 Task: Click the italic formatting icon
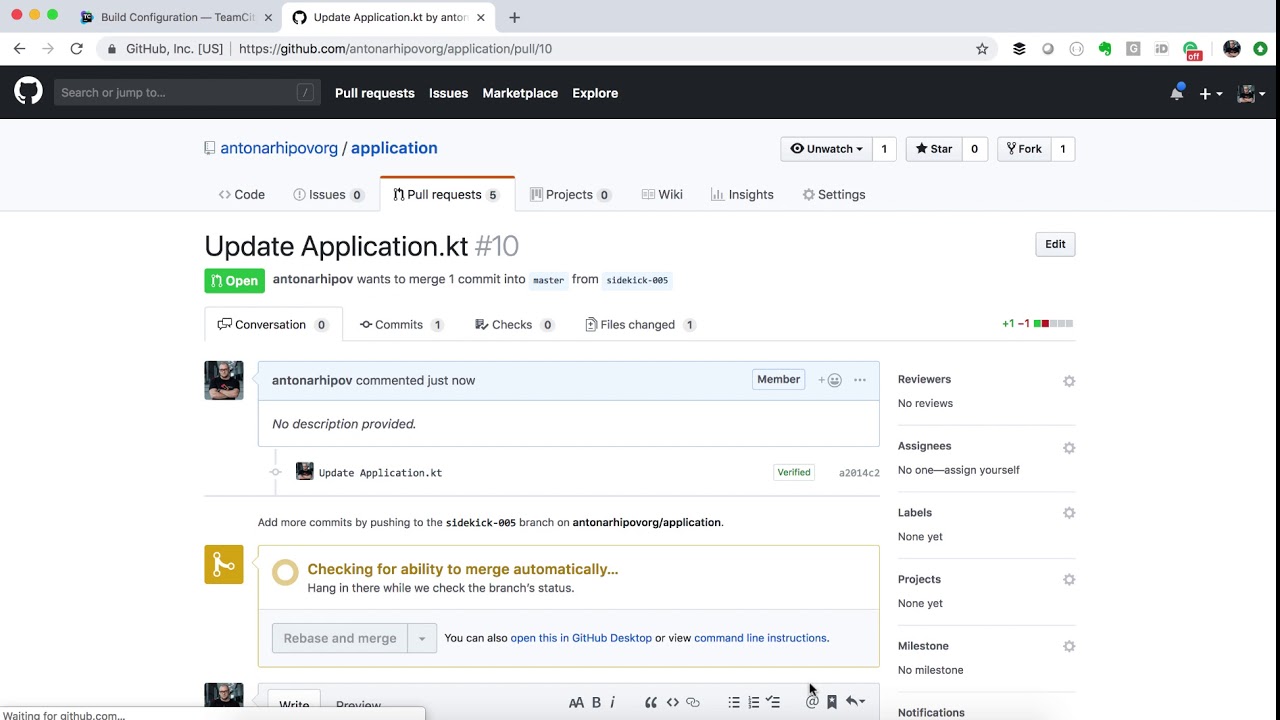pyautogui.click(x=612, y=702)
